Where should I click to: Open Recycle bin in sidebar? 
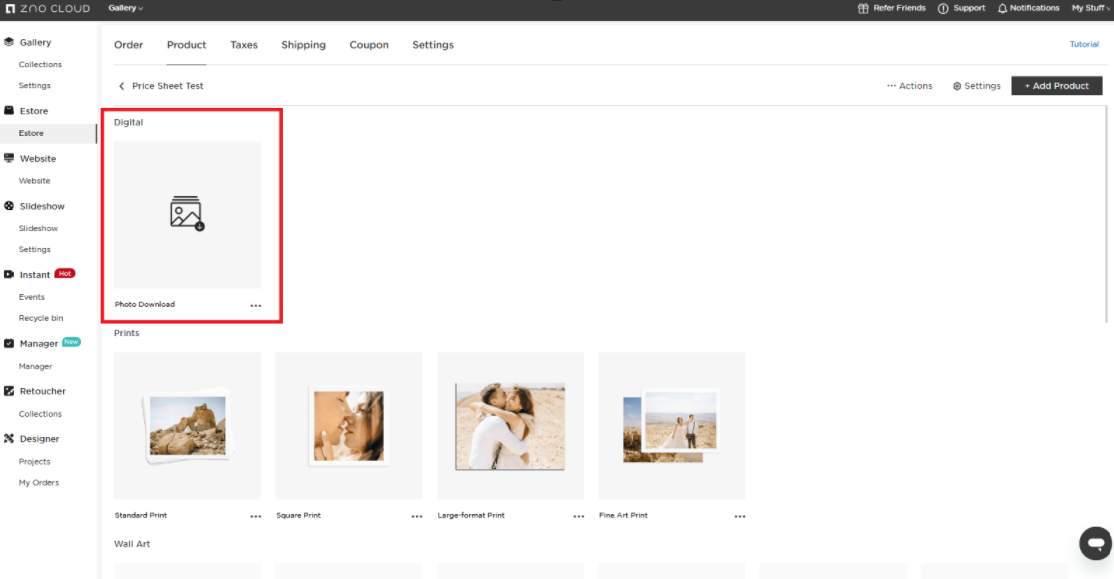pos(41,318)
